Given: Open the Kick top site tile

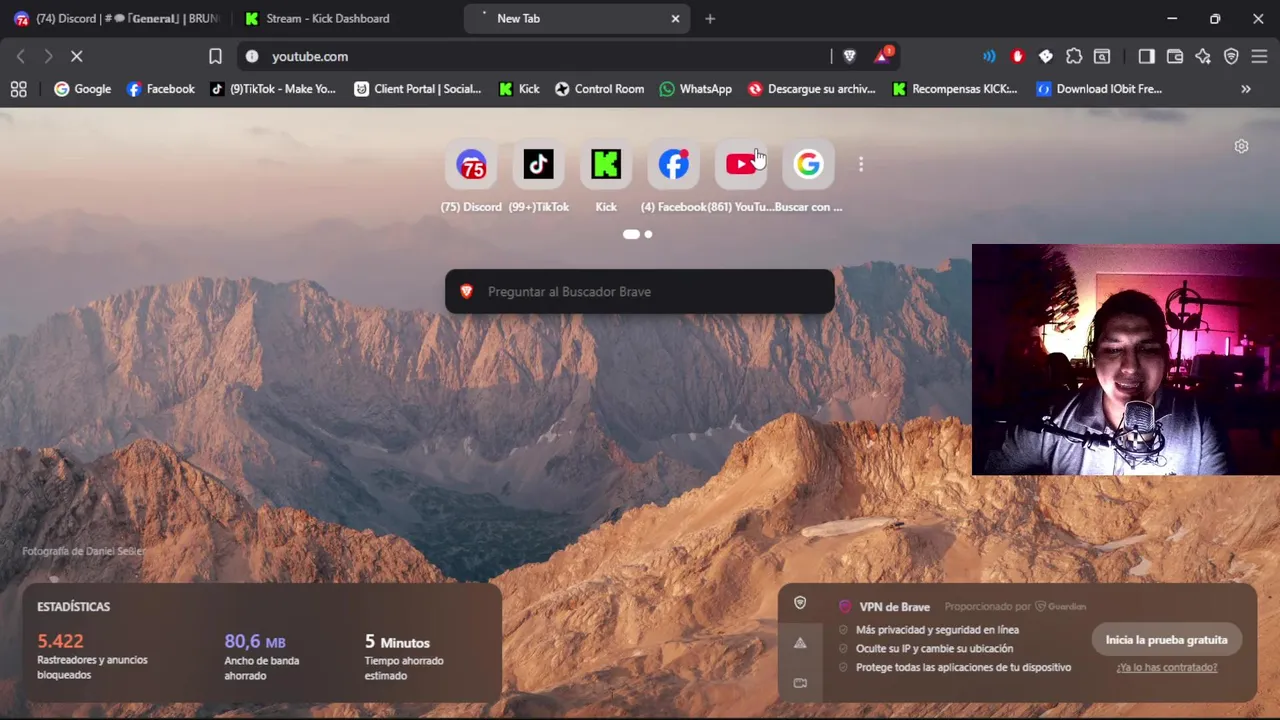Looking at the screenshot, I should pos(606,164).
